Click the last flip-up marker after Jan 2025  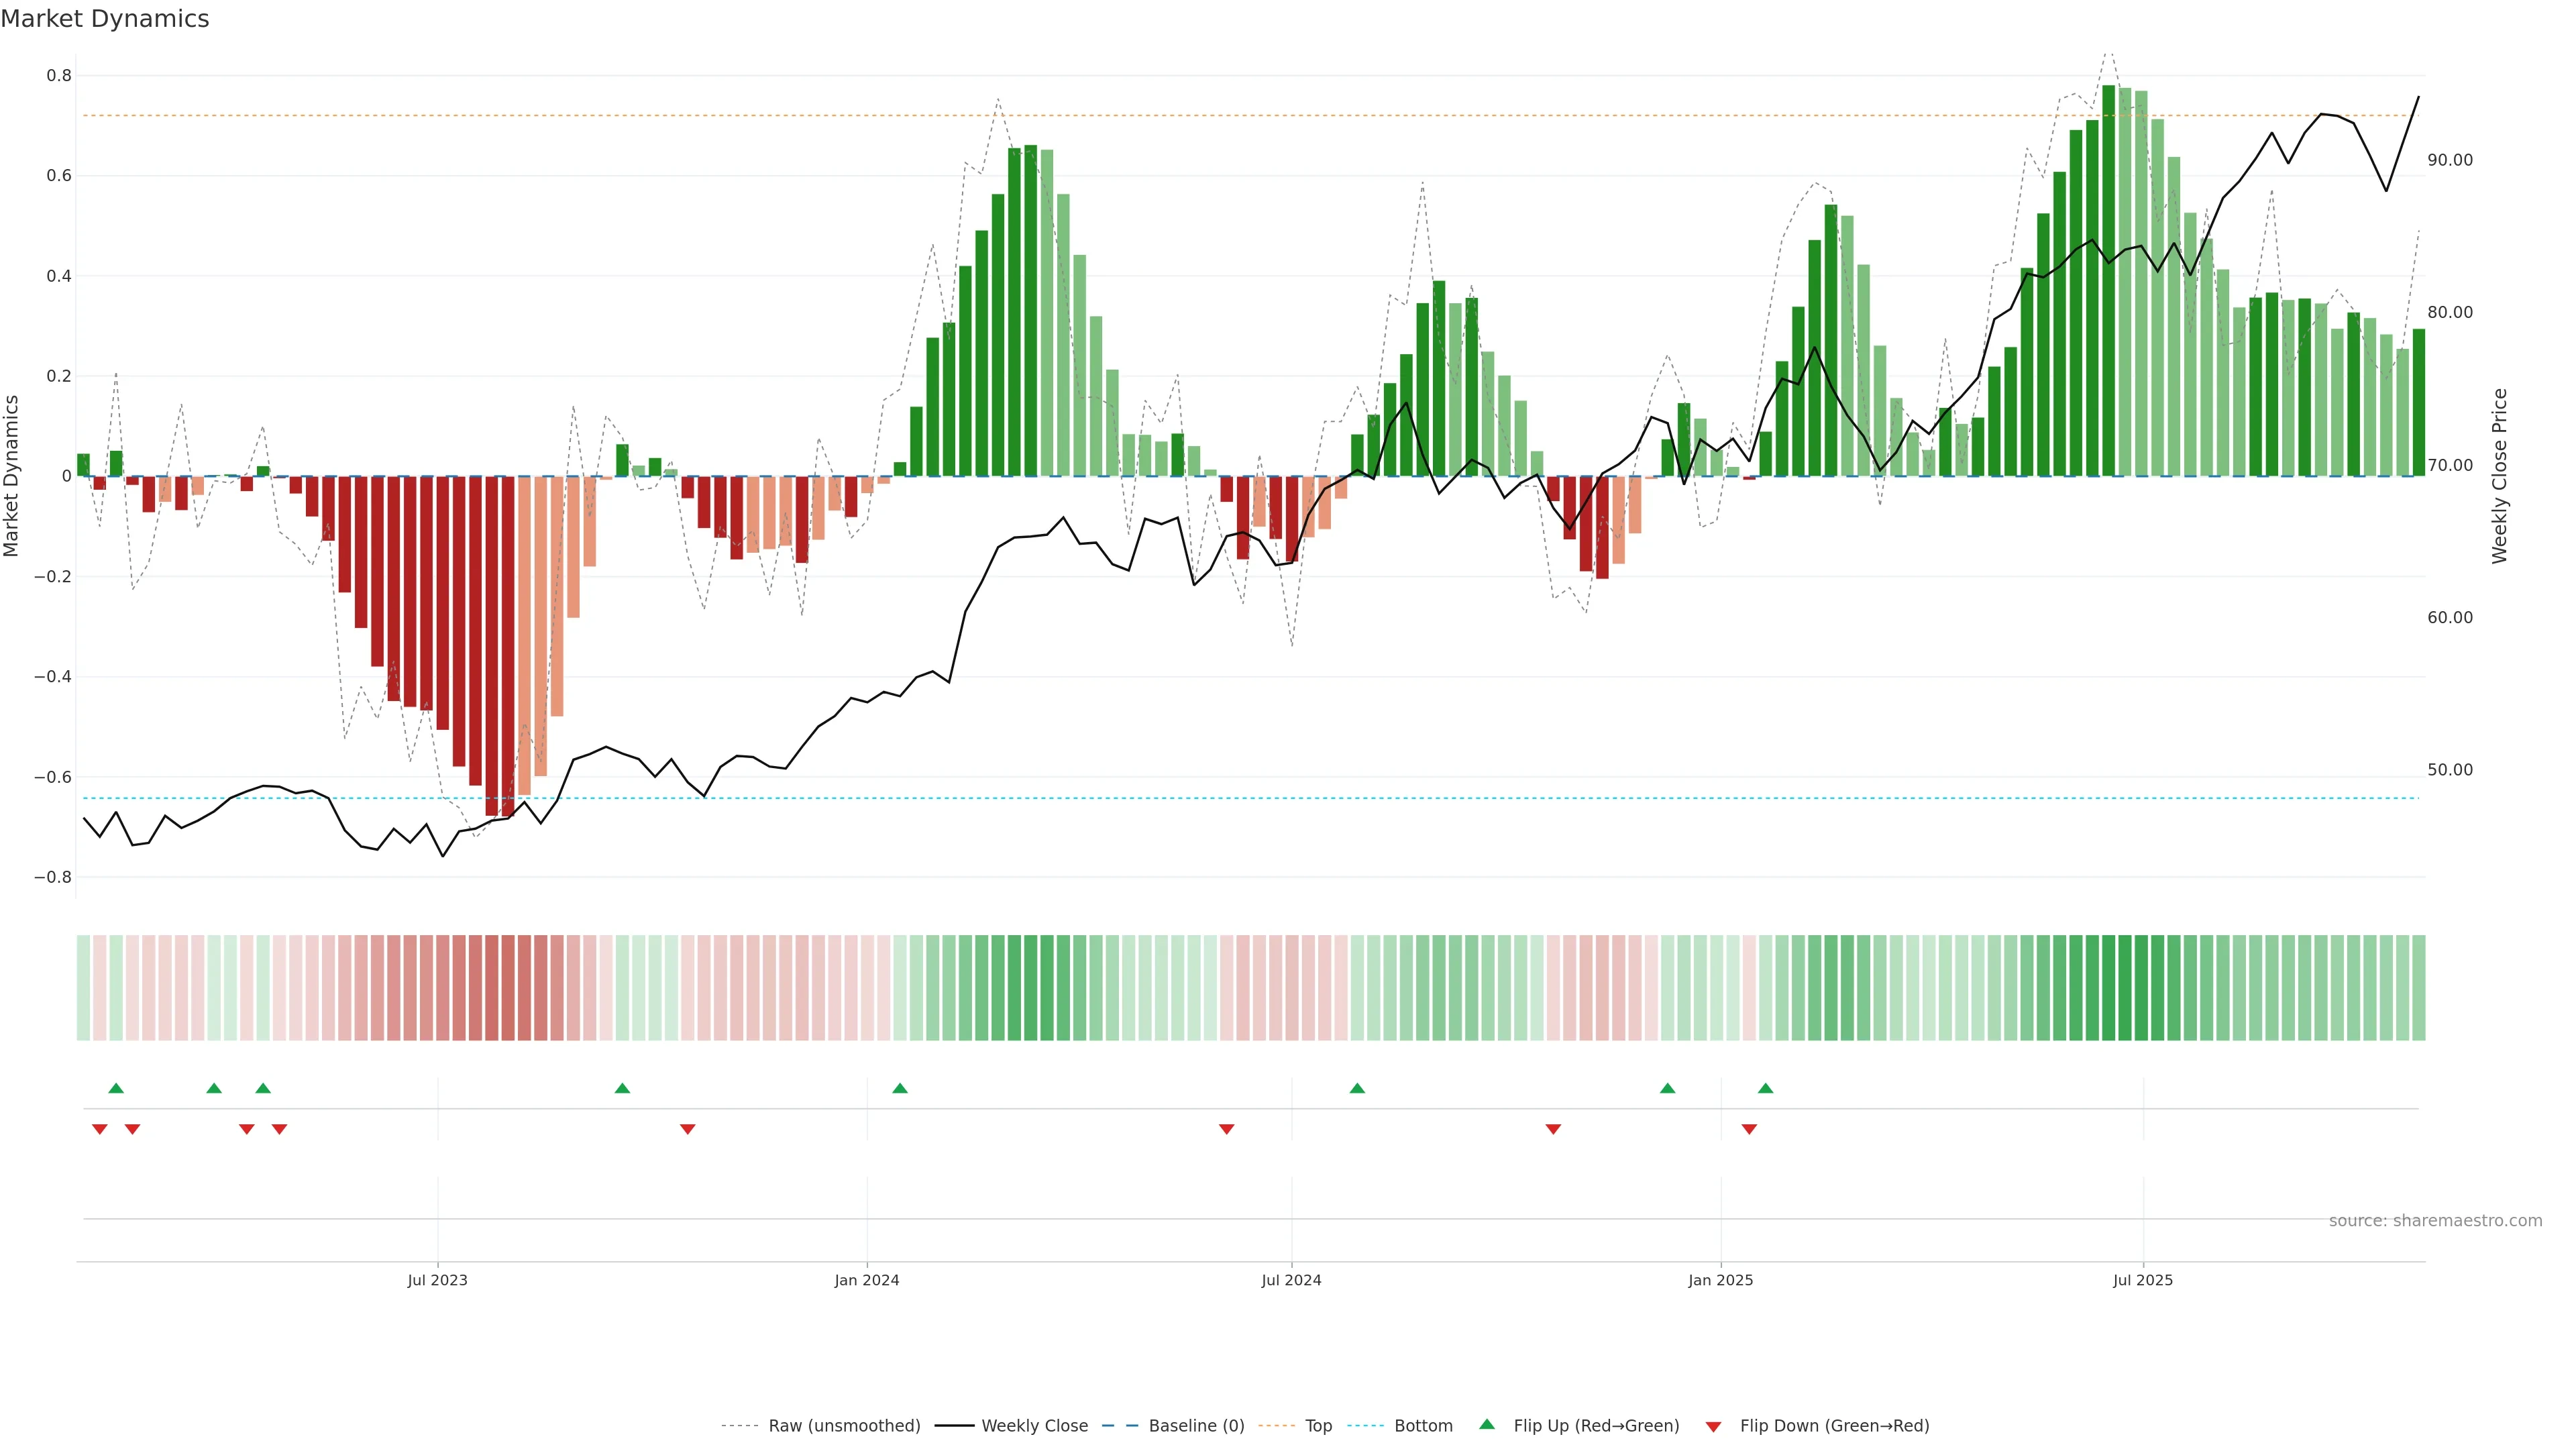(1765, 1088)
